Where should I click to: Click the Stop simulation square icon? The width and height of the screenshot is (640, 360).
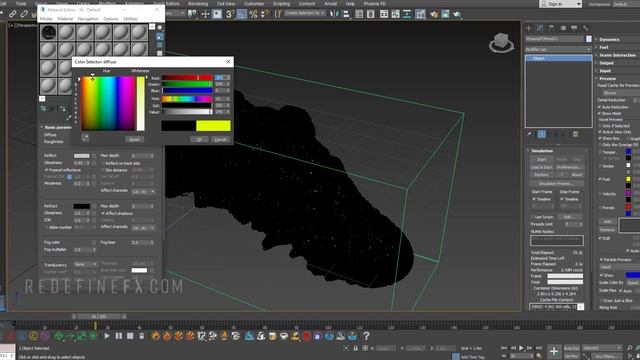[x=130, y=336]
